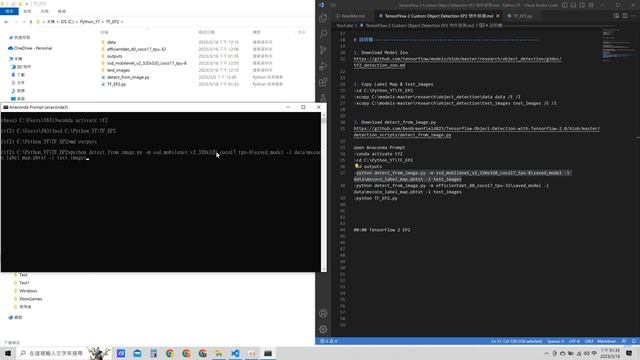The image size is (640, 360).
Task: Click the Anaconda Prompt vertical scrollbar
Action: (324, 192)
